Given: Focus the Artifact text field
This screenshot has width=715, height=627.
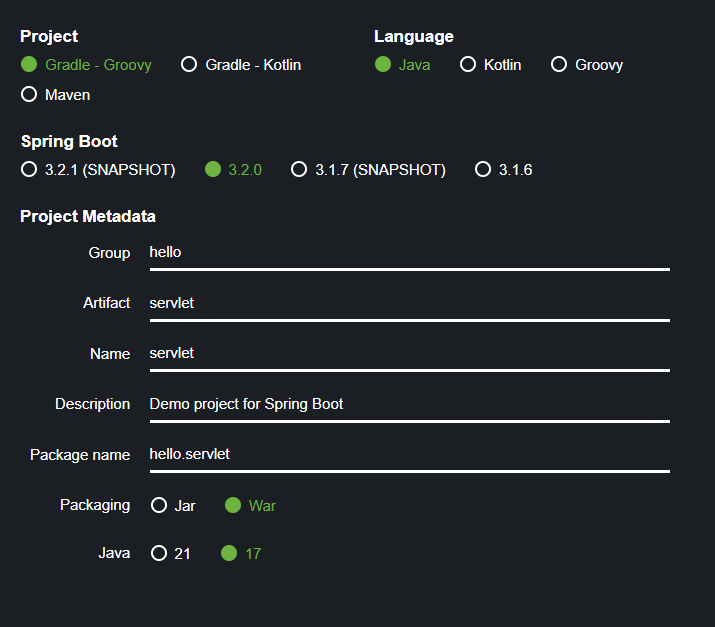Looking at the screenshot, I should click(408, 303).
